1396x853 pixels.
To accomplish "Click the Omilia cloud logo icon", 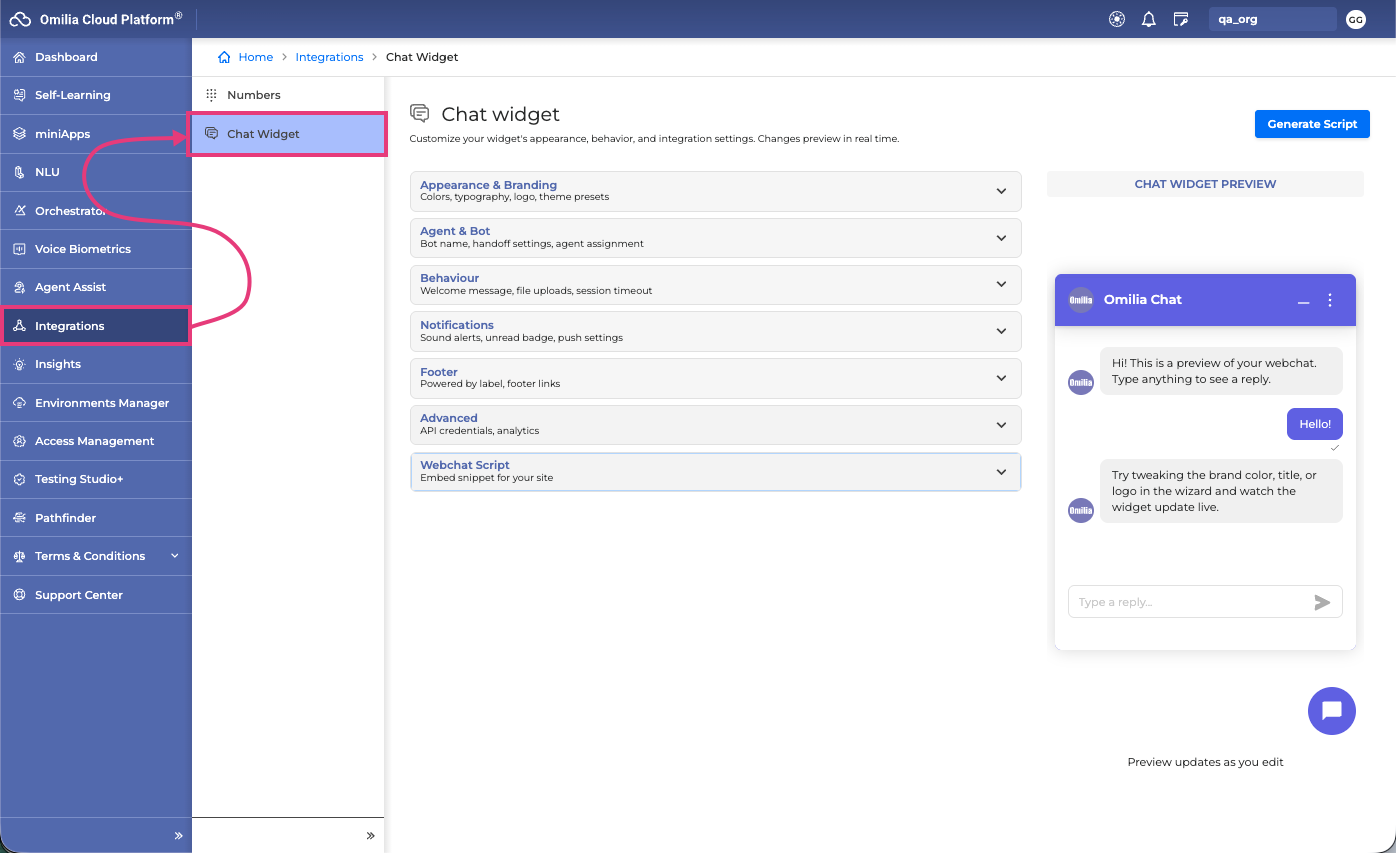I will (x=20, y=19).
